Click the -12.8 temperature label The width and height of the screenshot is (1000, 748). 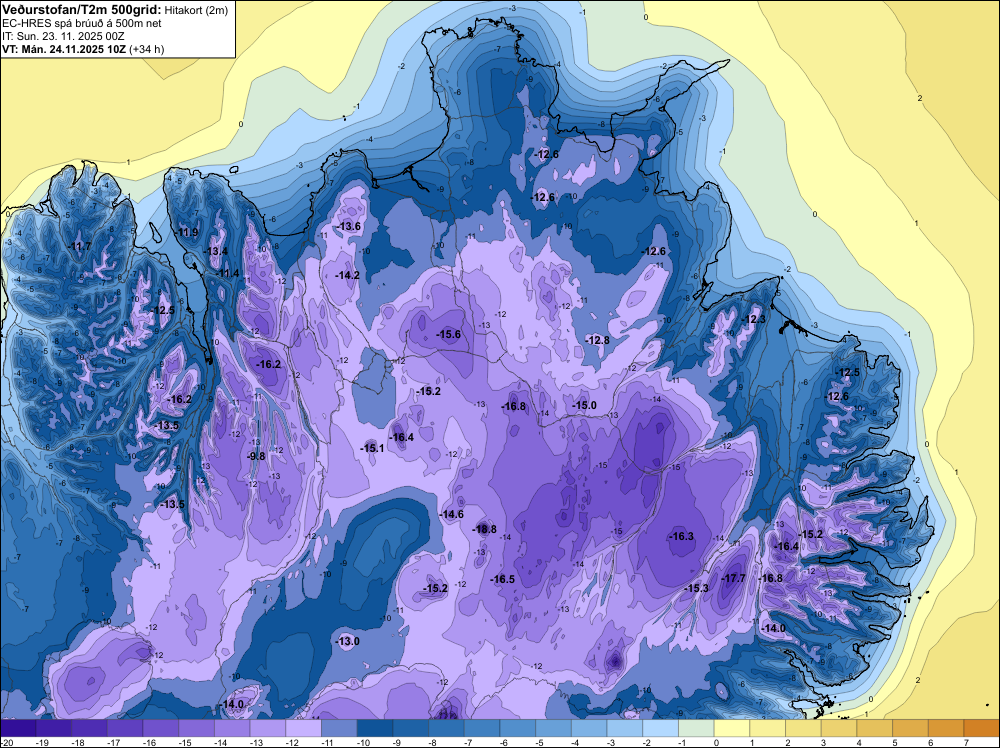pos(598,341)
